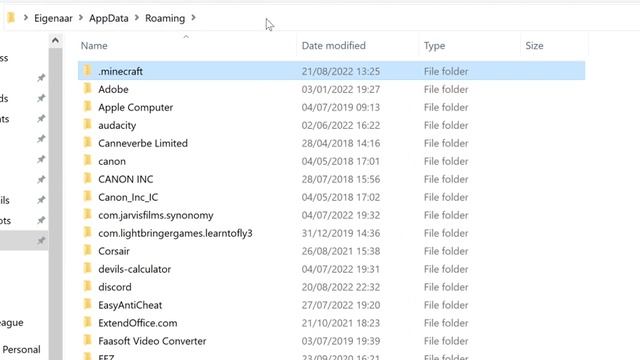The width and height of the screenshot is (640, 360).
Task: Sort files by the Size column
Action: (x=534, y=46)
